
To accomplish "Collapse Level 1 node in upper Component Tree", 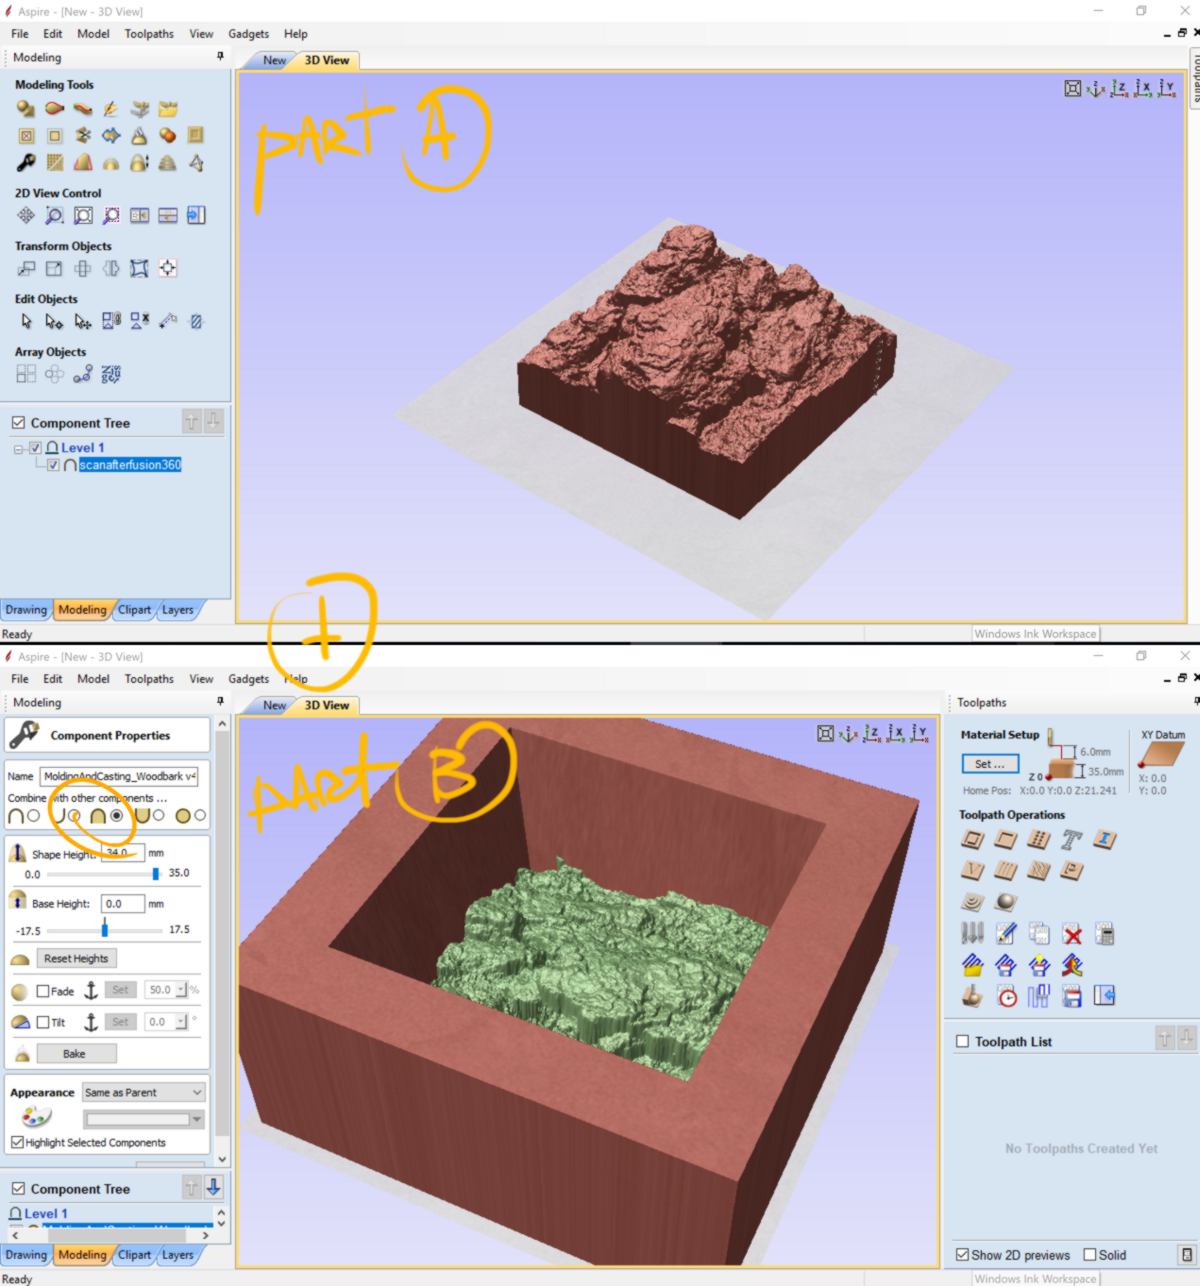I will 18,449.
